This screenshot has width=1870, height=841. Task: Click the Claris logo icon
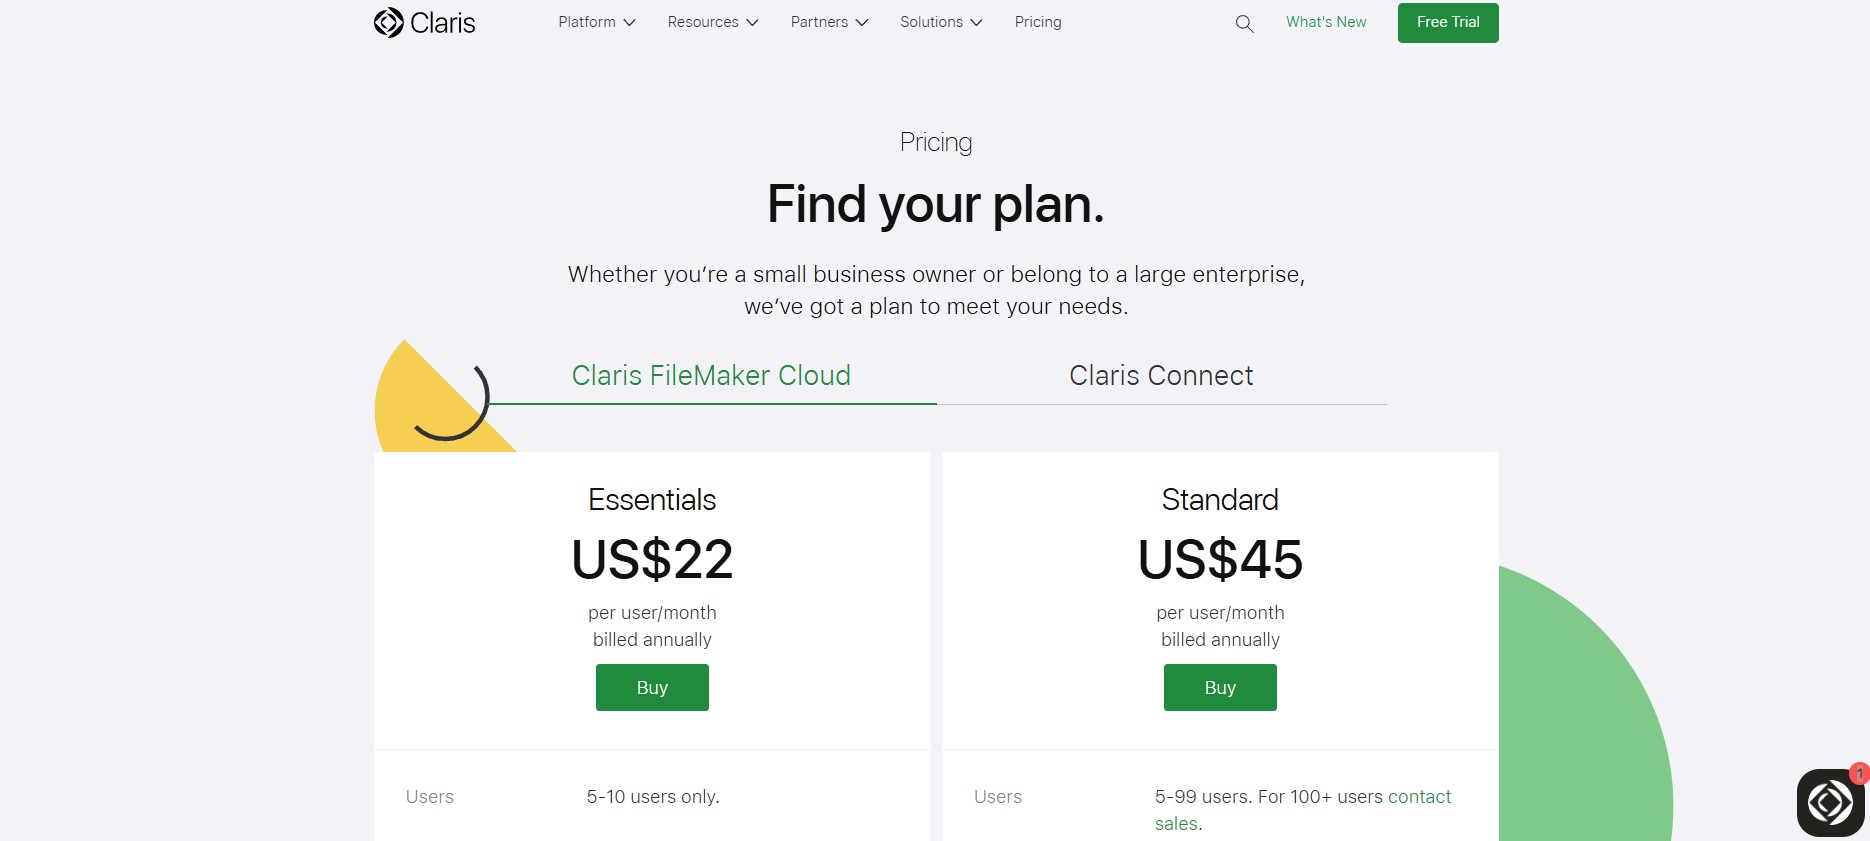[388, 22]
